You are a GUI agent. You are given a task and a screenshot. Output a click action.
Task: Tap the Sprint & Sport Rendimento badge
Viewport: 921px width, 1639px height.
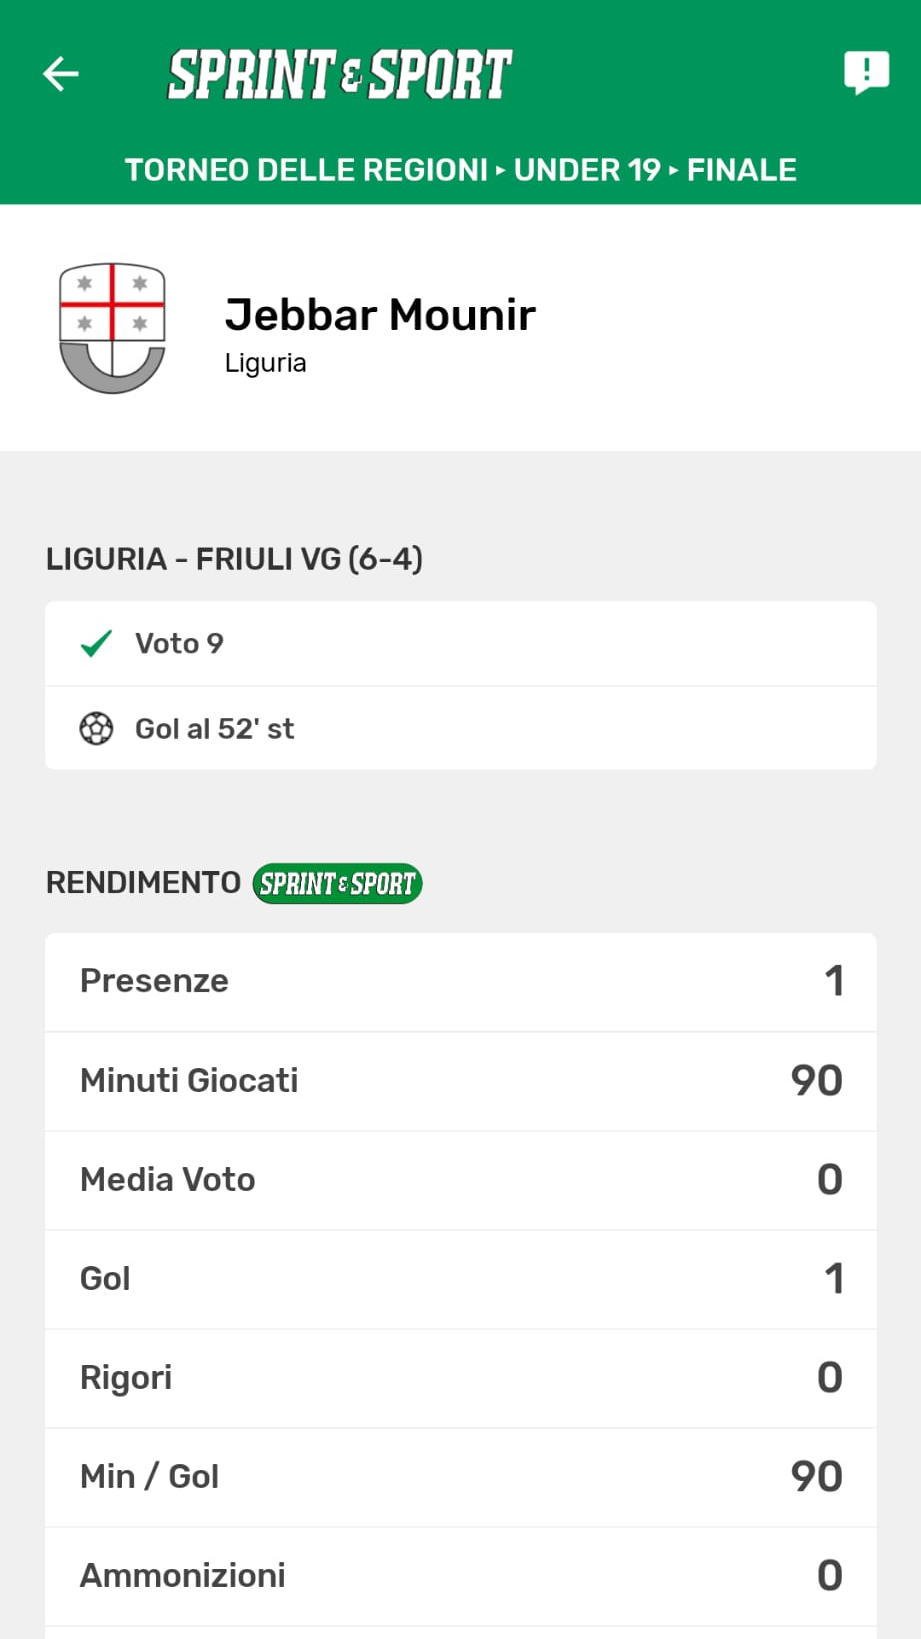[337, 883]
